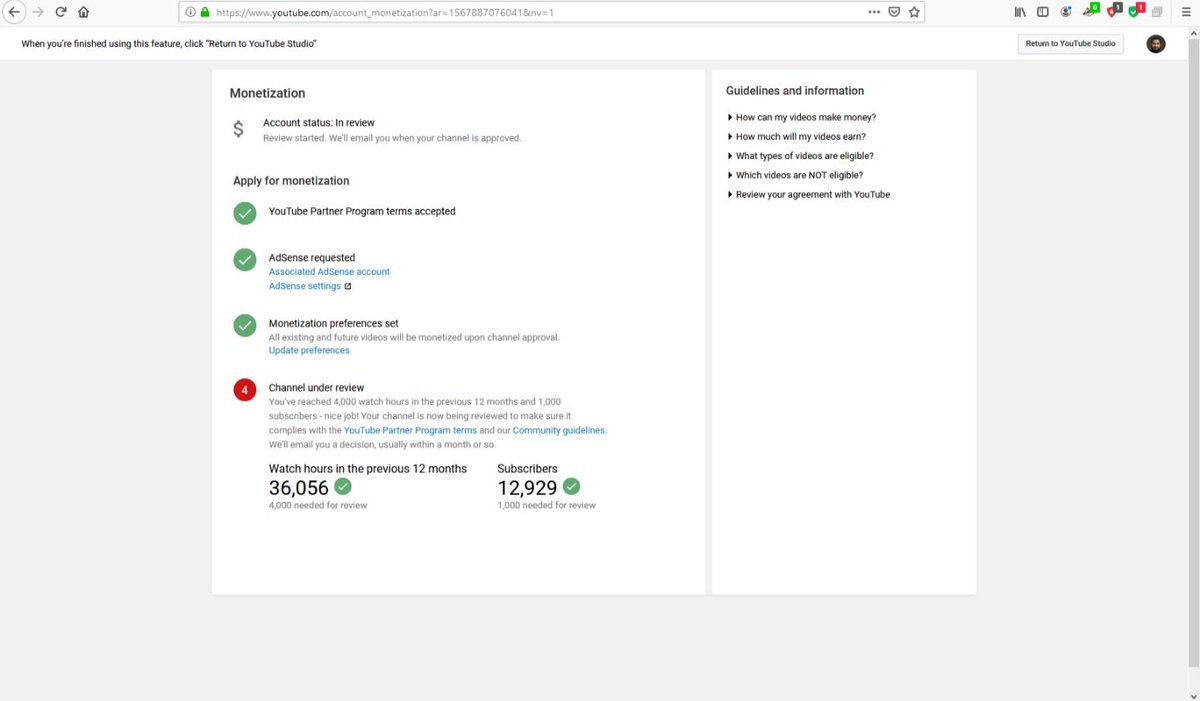This screenshot has height=701, width=1200.
Task: Save page to Pocket icon
Action: click(x=894, y=13)
